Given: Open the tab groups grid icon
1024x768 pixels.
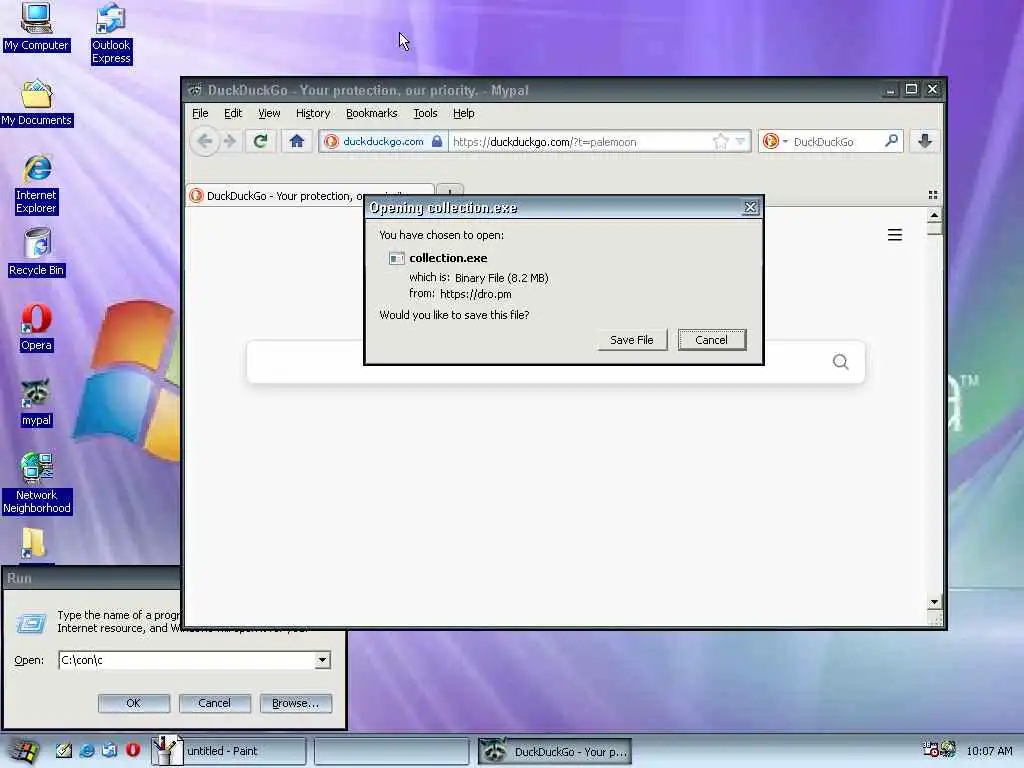Looking at the screenshot, I should pos(933,195).
